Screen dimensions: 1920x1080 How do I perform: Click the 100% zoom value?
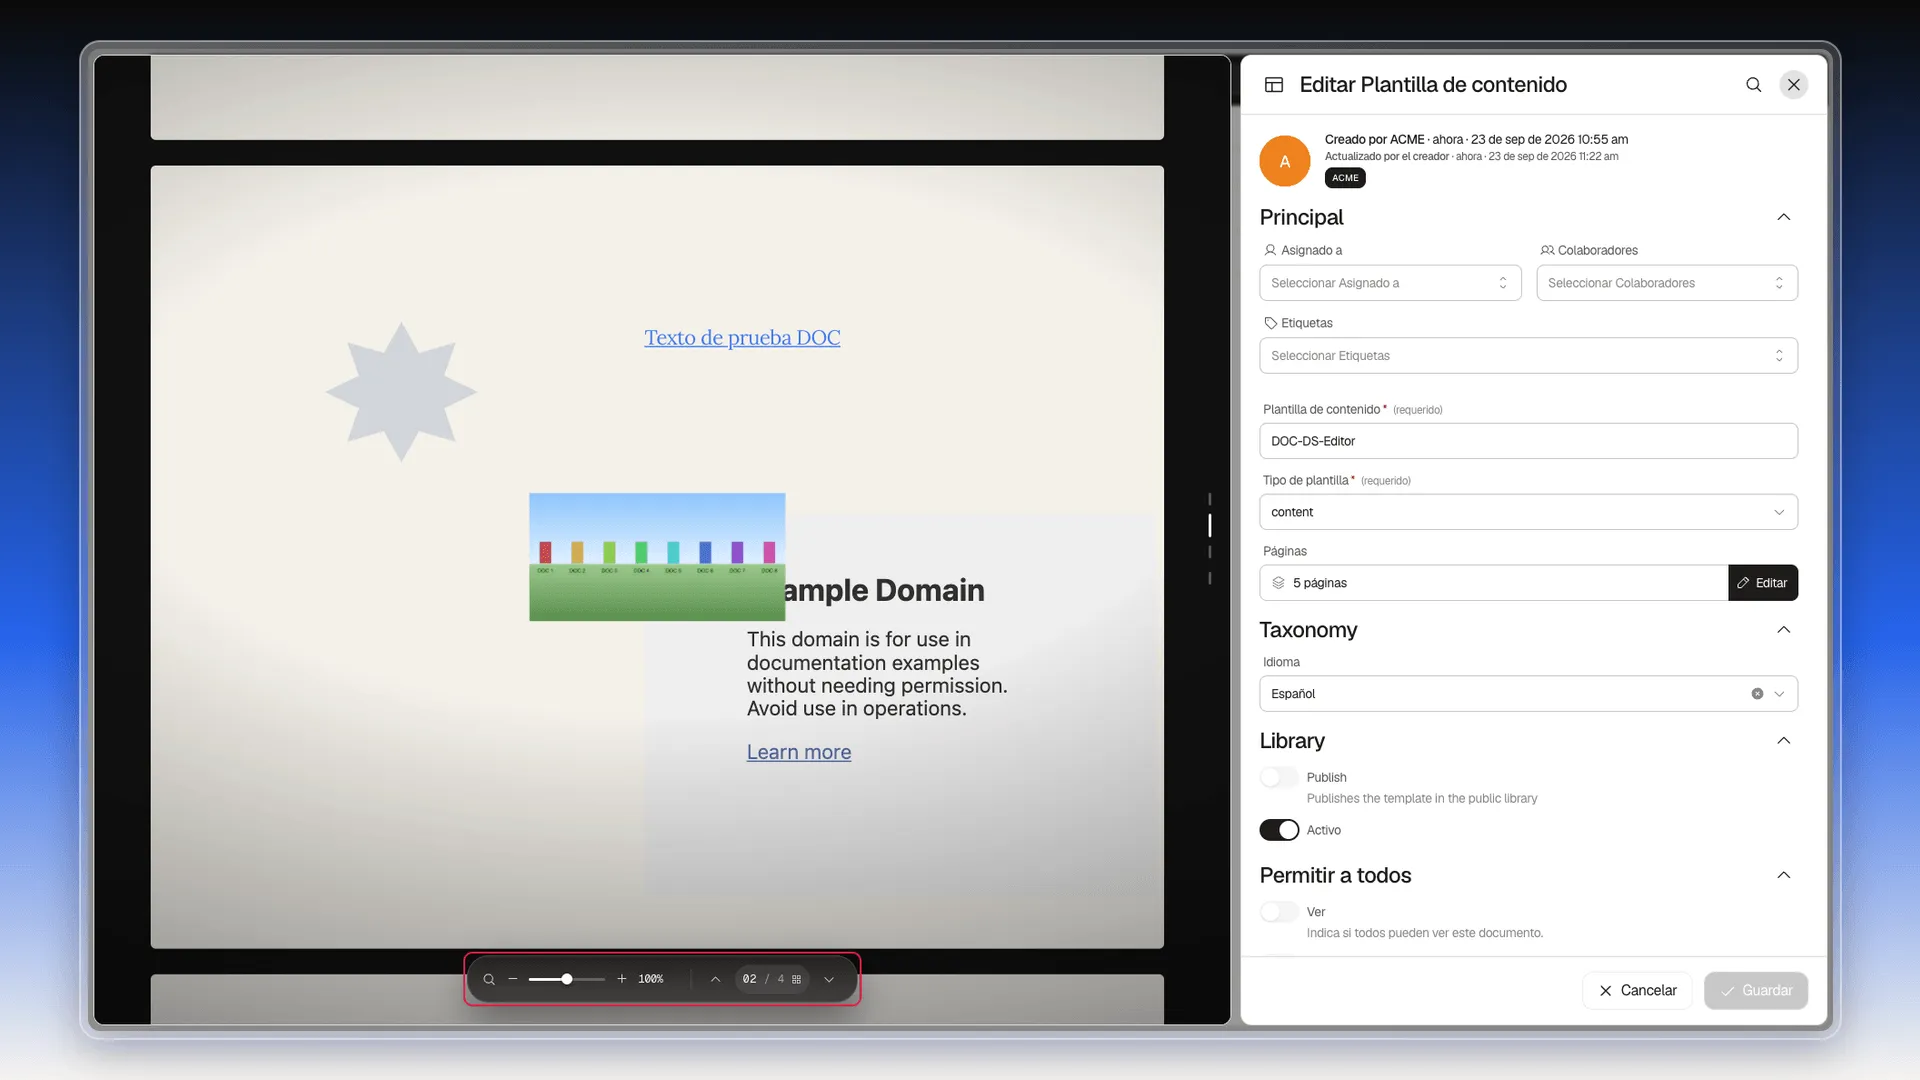[x=651, y=979]
